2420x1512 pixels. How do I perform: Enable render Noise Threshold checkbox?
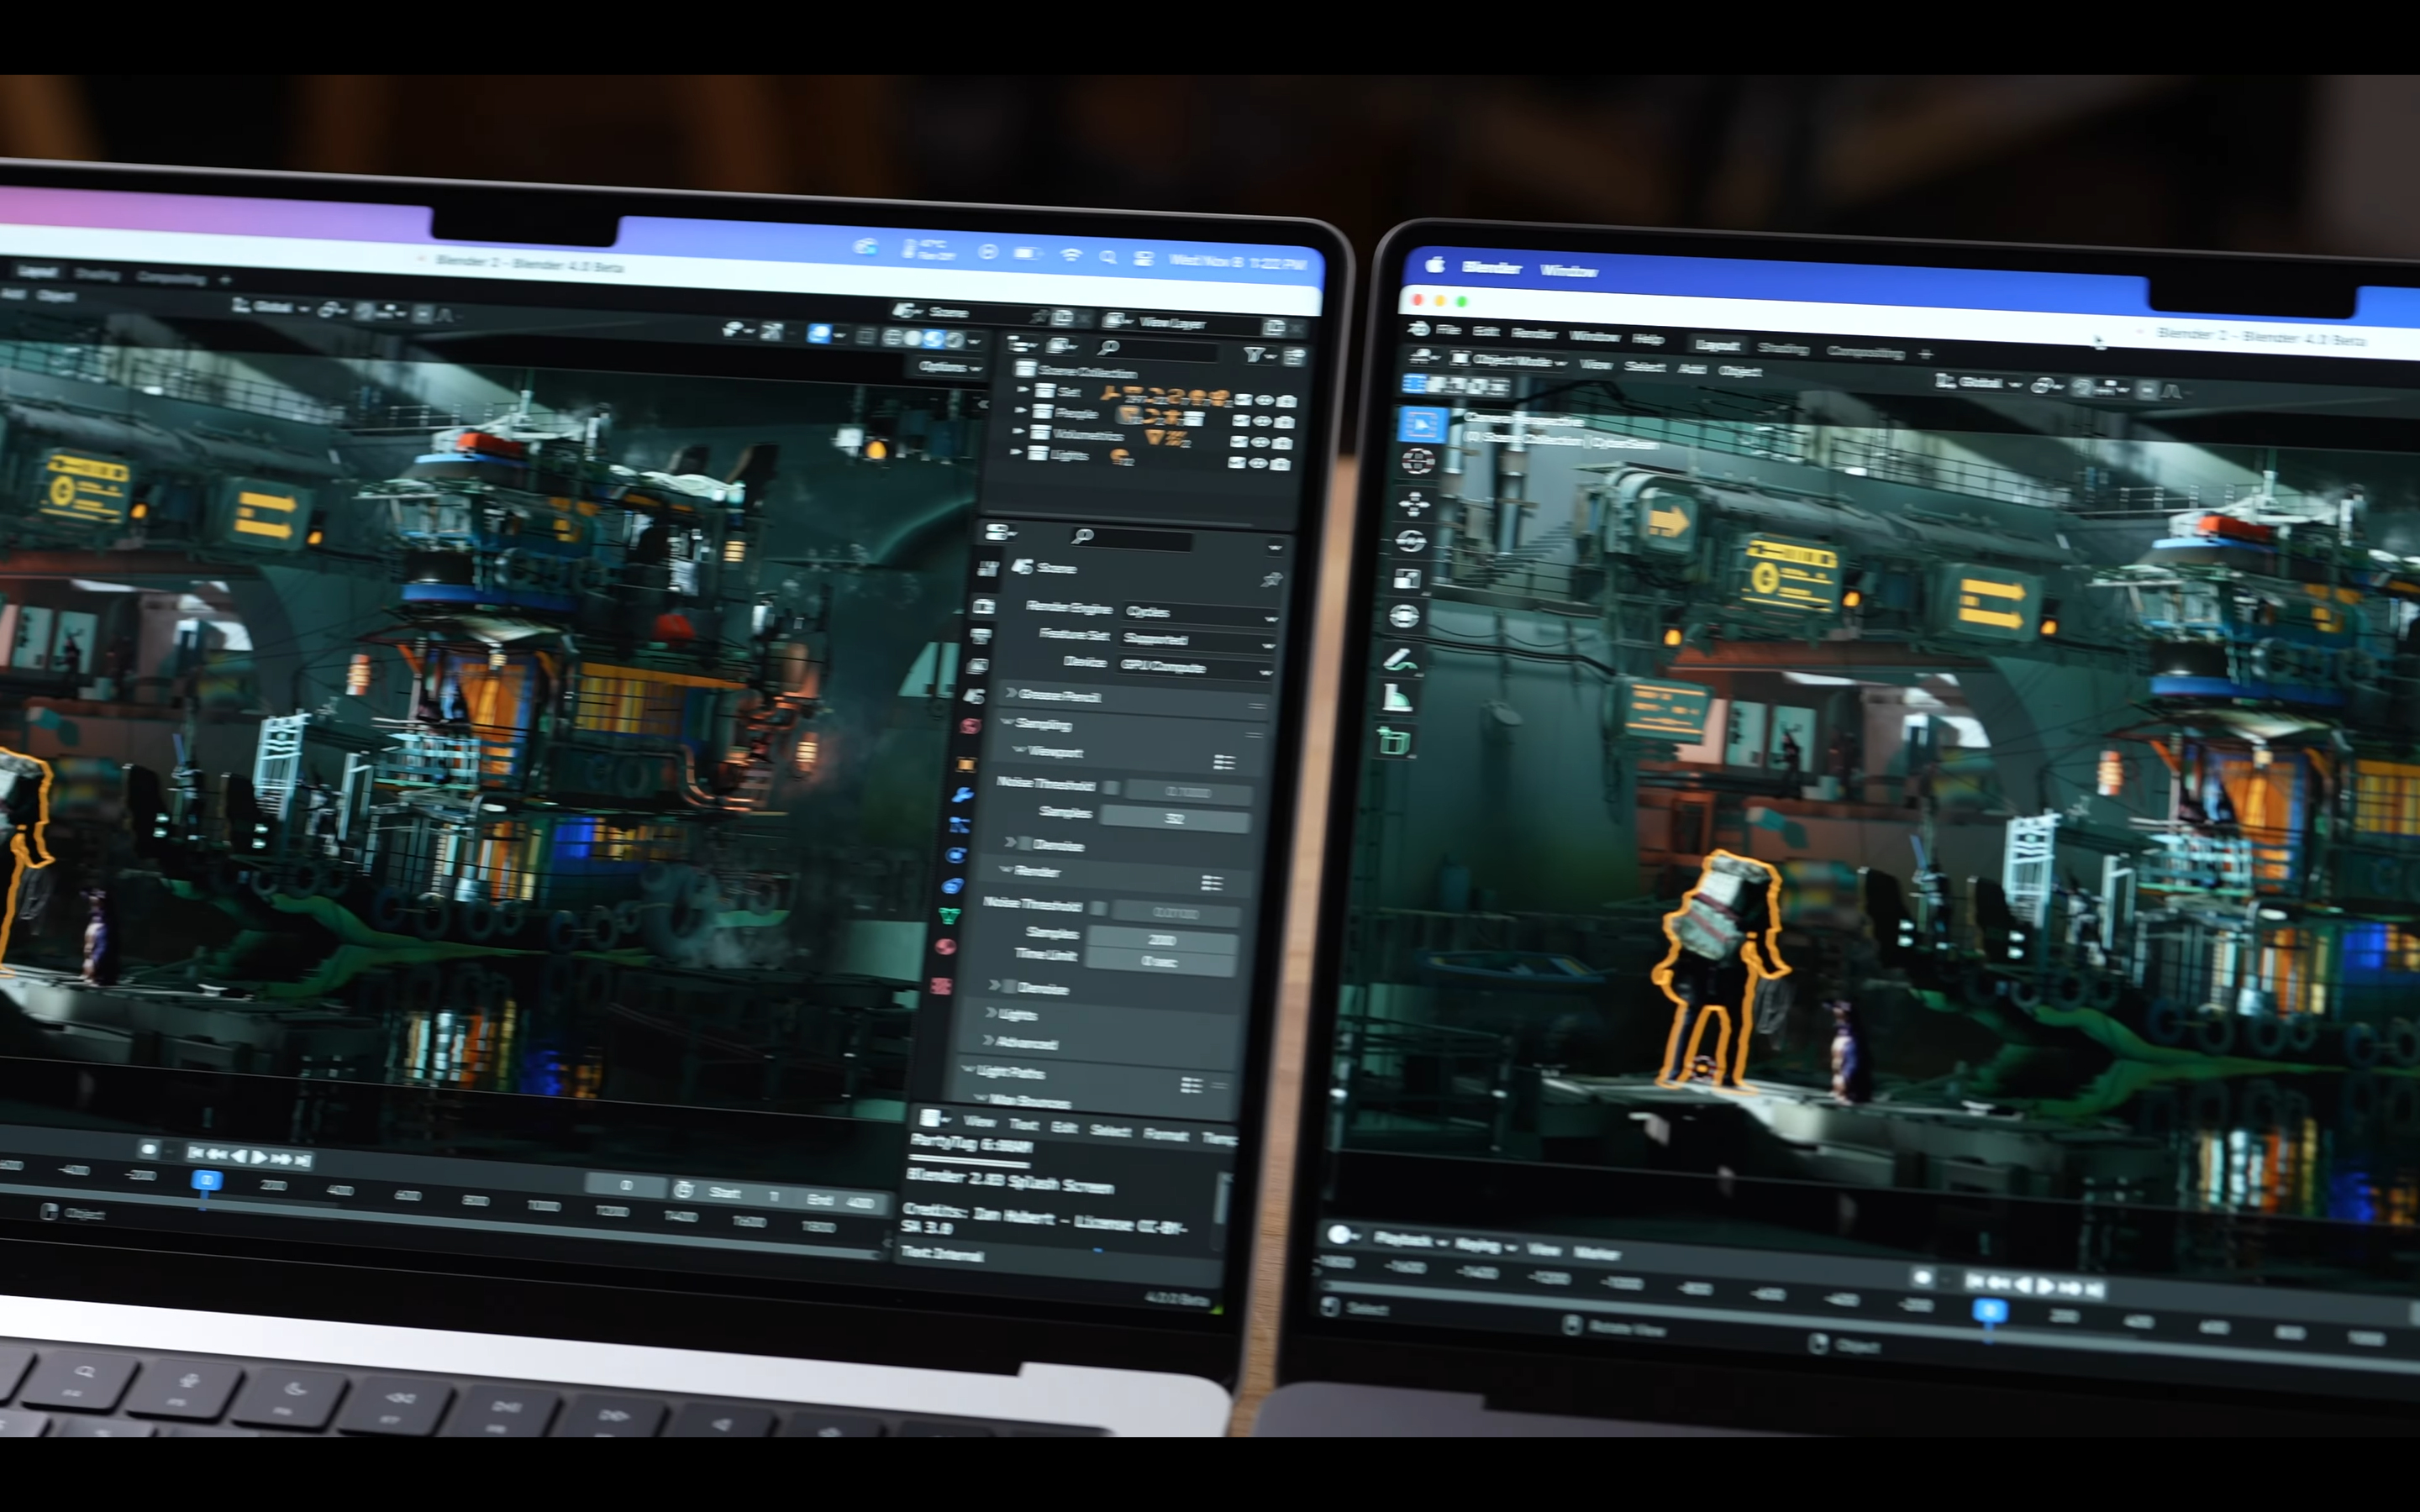tap(1098, 908)
